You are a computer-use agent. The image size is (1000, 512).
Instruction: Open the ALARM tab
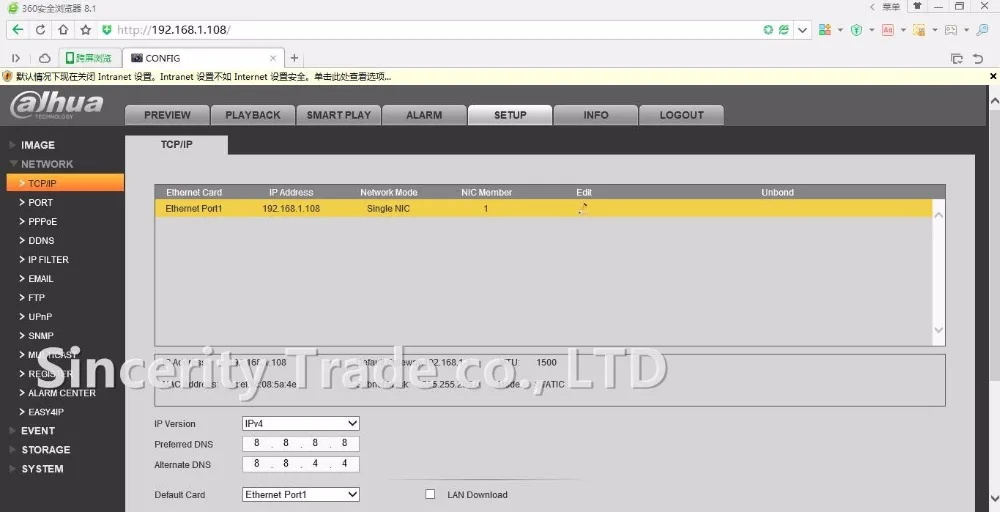click(424, 115)
